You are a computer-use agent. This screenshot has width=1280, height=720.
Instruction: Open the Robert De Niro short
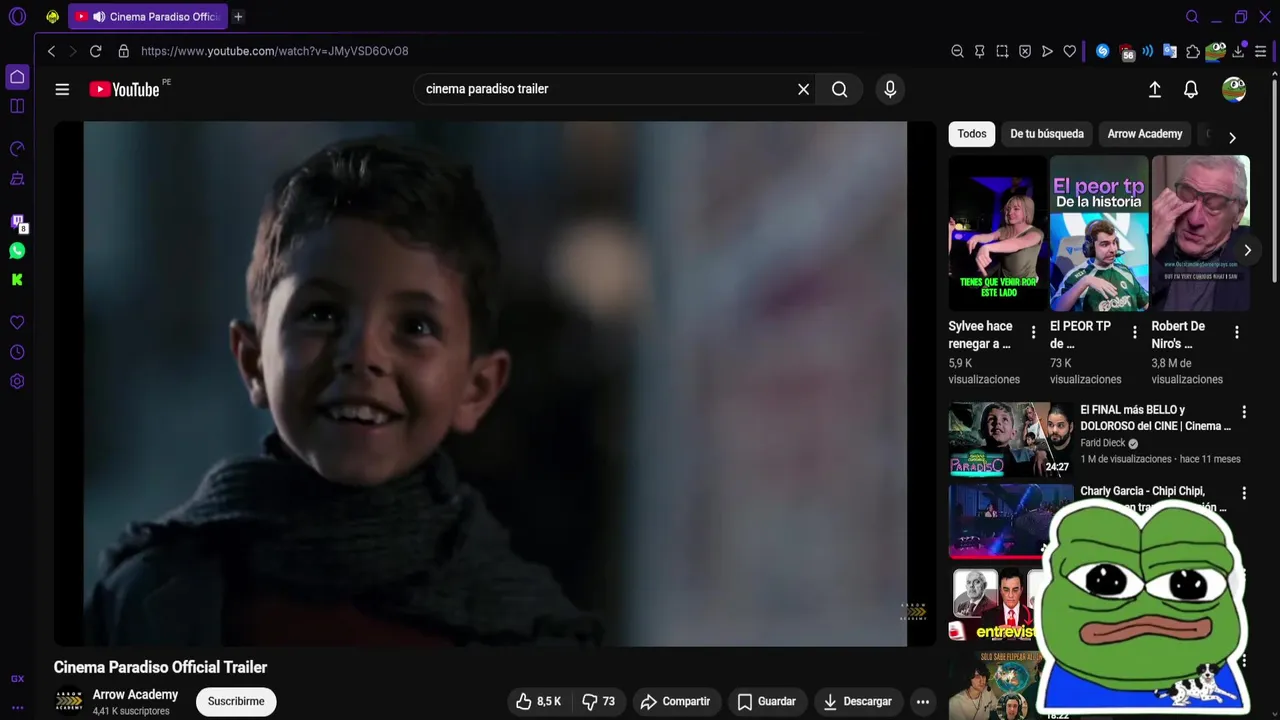point(1200,233)
